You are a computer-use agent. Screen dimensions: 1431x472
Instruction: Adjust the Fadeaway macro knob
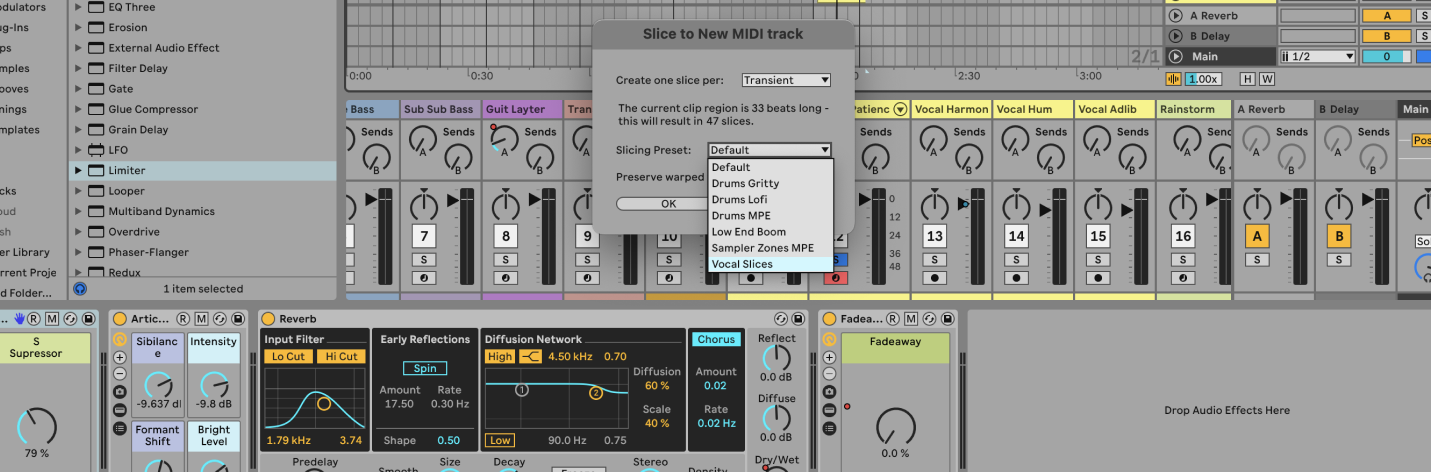(x=895, y=428)
